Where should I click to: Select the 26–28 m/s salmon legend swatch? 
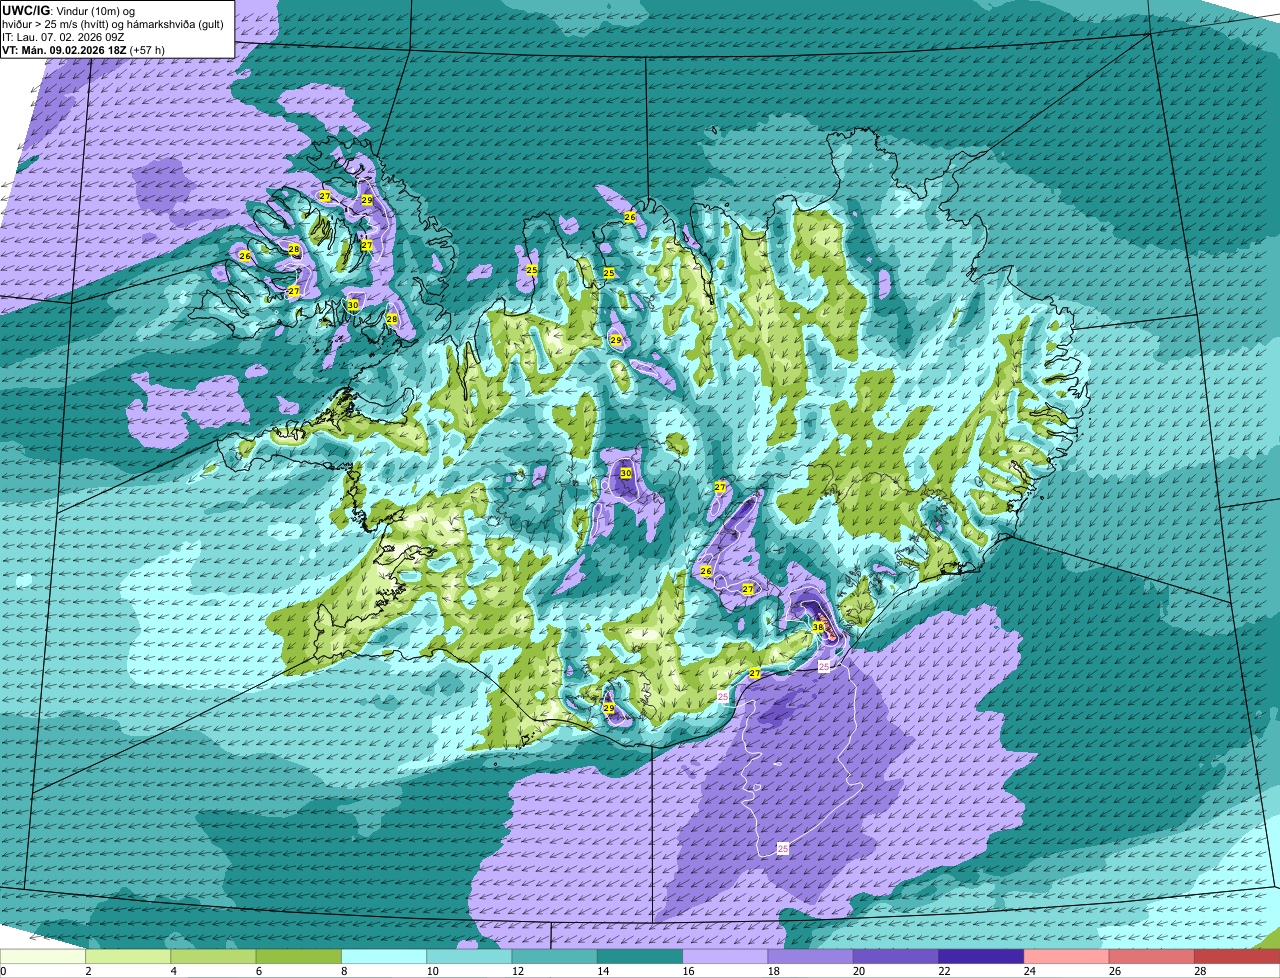coord(1152,957)
